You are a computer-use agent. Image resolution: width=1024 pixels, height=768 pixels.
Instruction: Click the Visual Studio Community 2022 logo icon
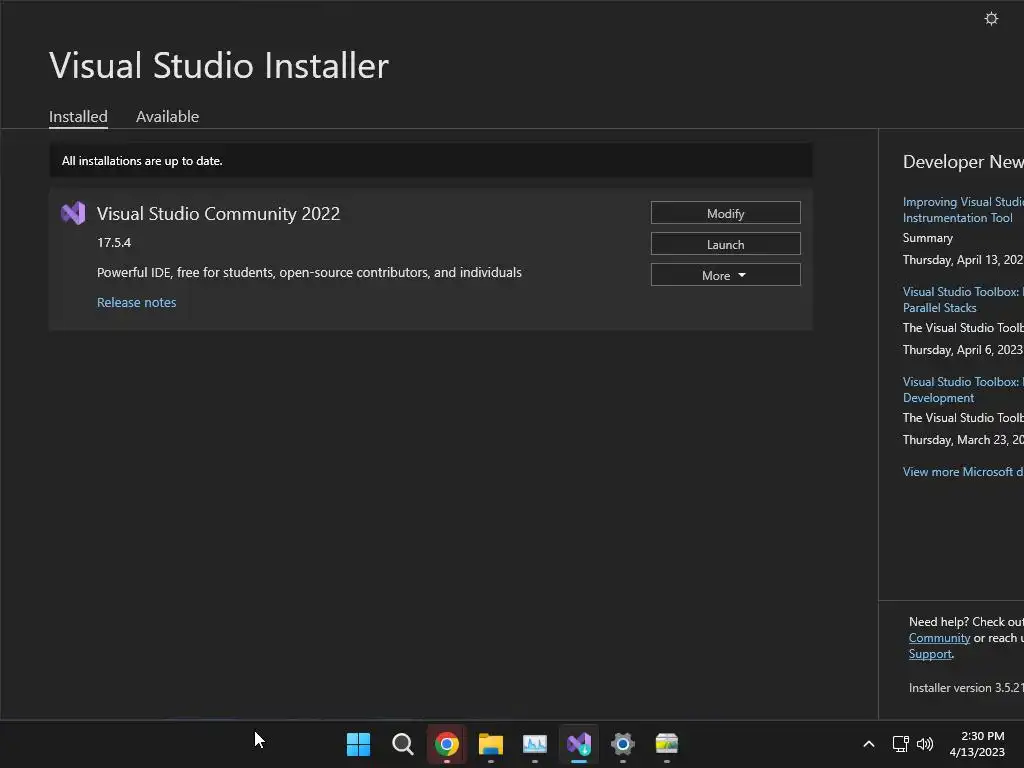[x=73, y=213]
